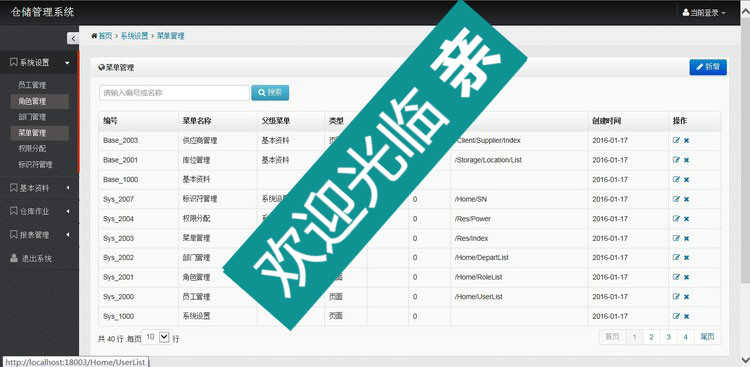Open 菜单管理 in the sidebar

click(x=39, y=133)
